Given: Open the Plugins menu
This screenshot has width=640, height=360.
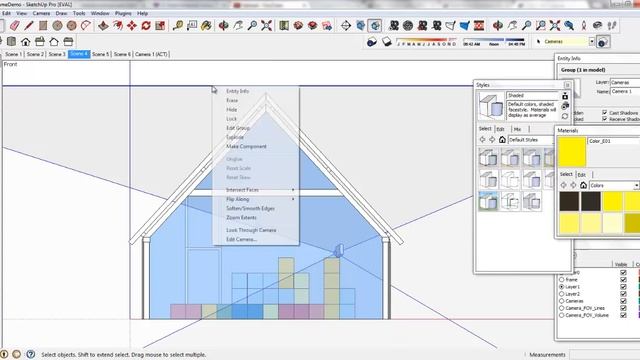Looking at the screenshot, I should click(x=123, y=13).
